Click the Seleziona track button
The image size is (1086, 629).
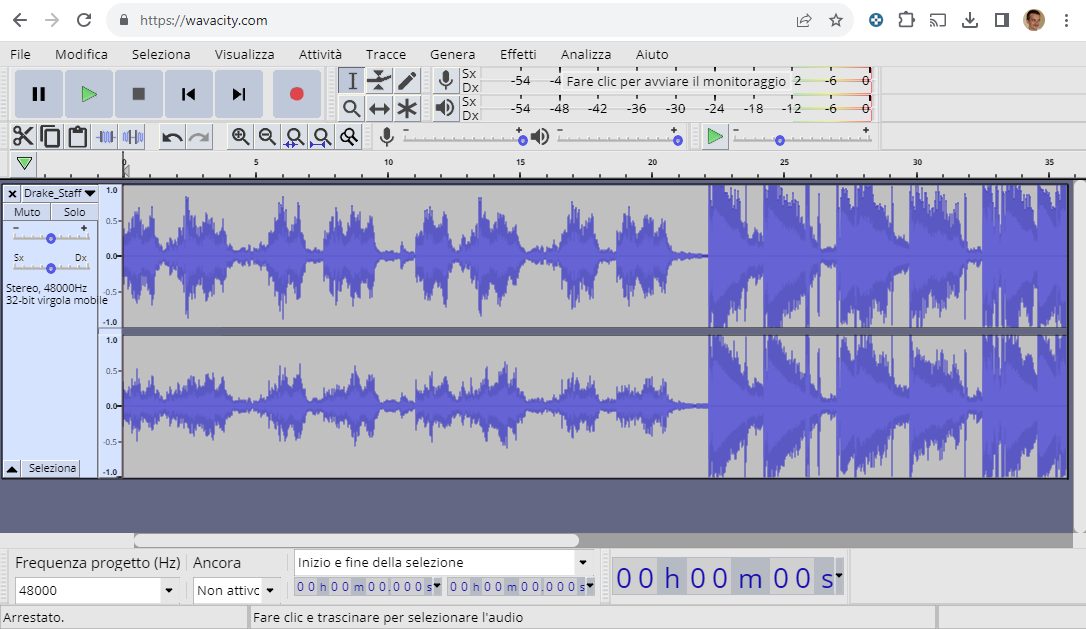tap(52, 468)
